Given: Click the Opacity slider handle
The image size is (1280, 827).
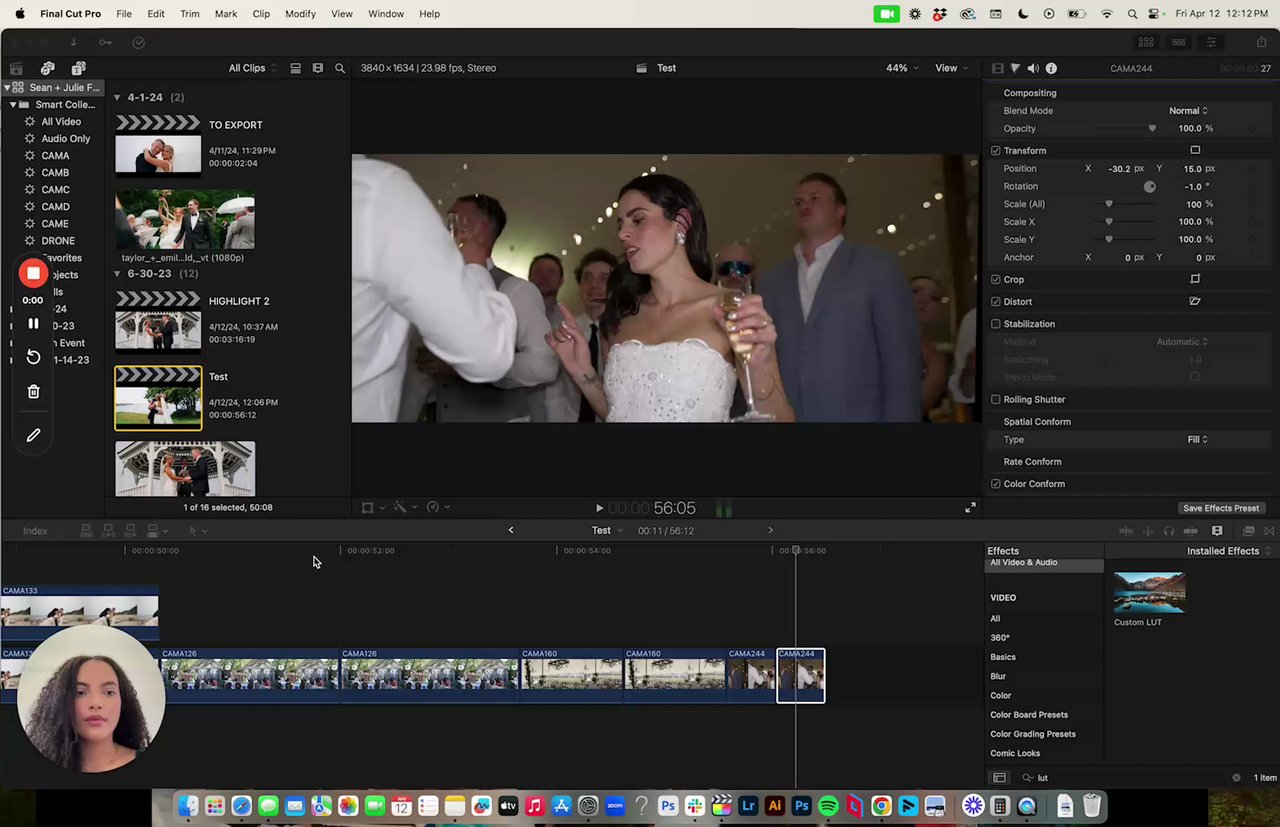Looking at the screenshot, I should pos(1152,129).
